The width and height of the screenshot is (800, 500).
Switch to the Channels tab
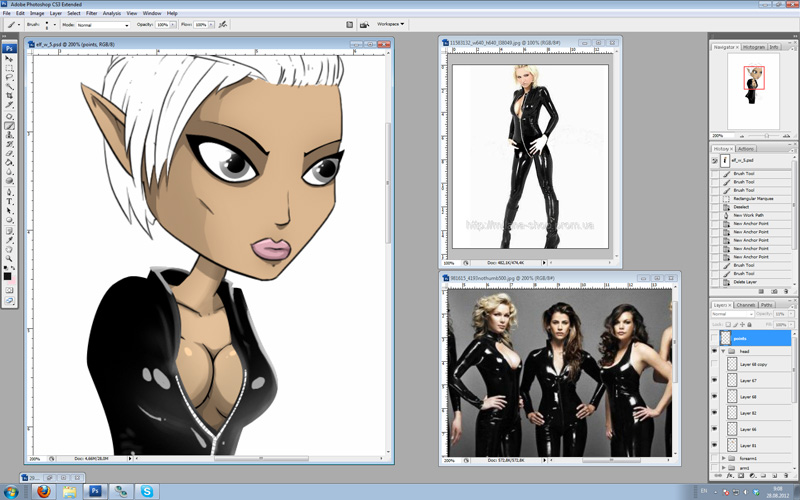[x=745, y=305]
